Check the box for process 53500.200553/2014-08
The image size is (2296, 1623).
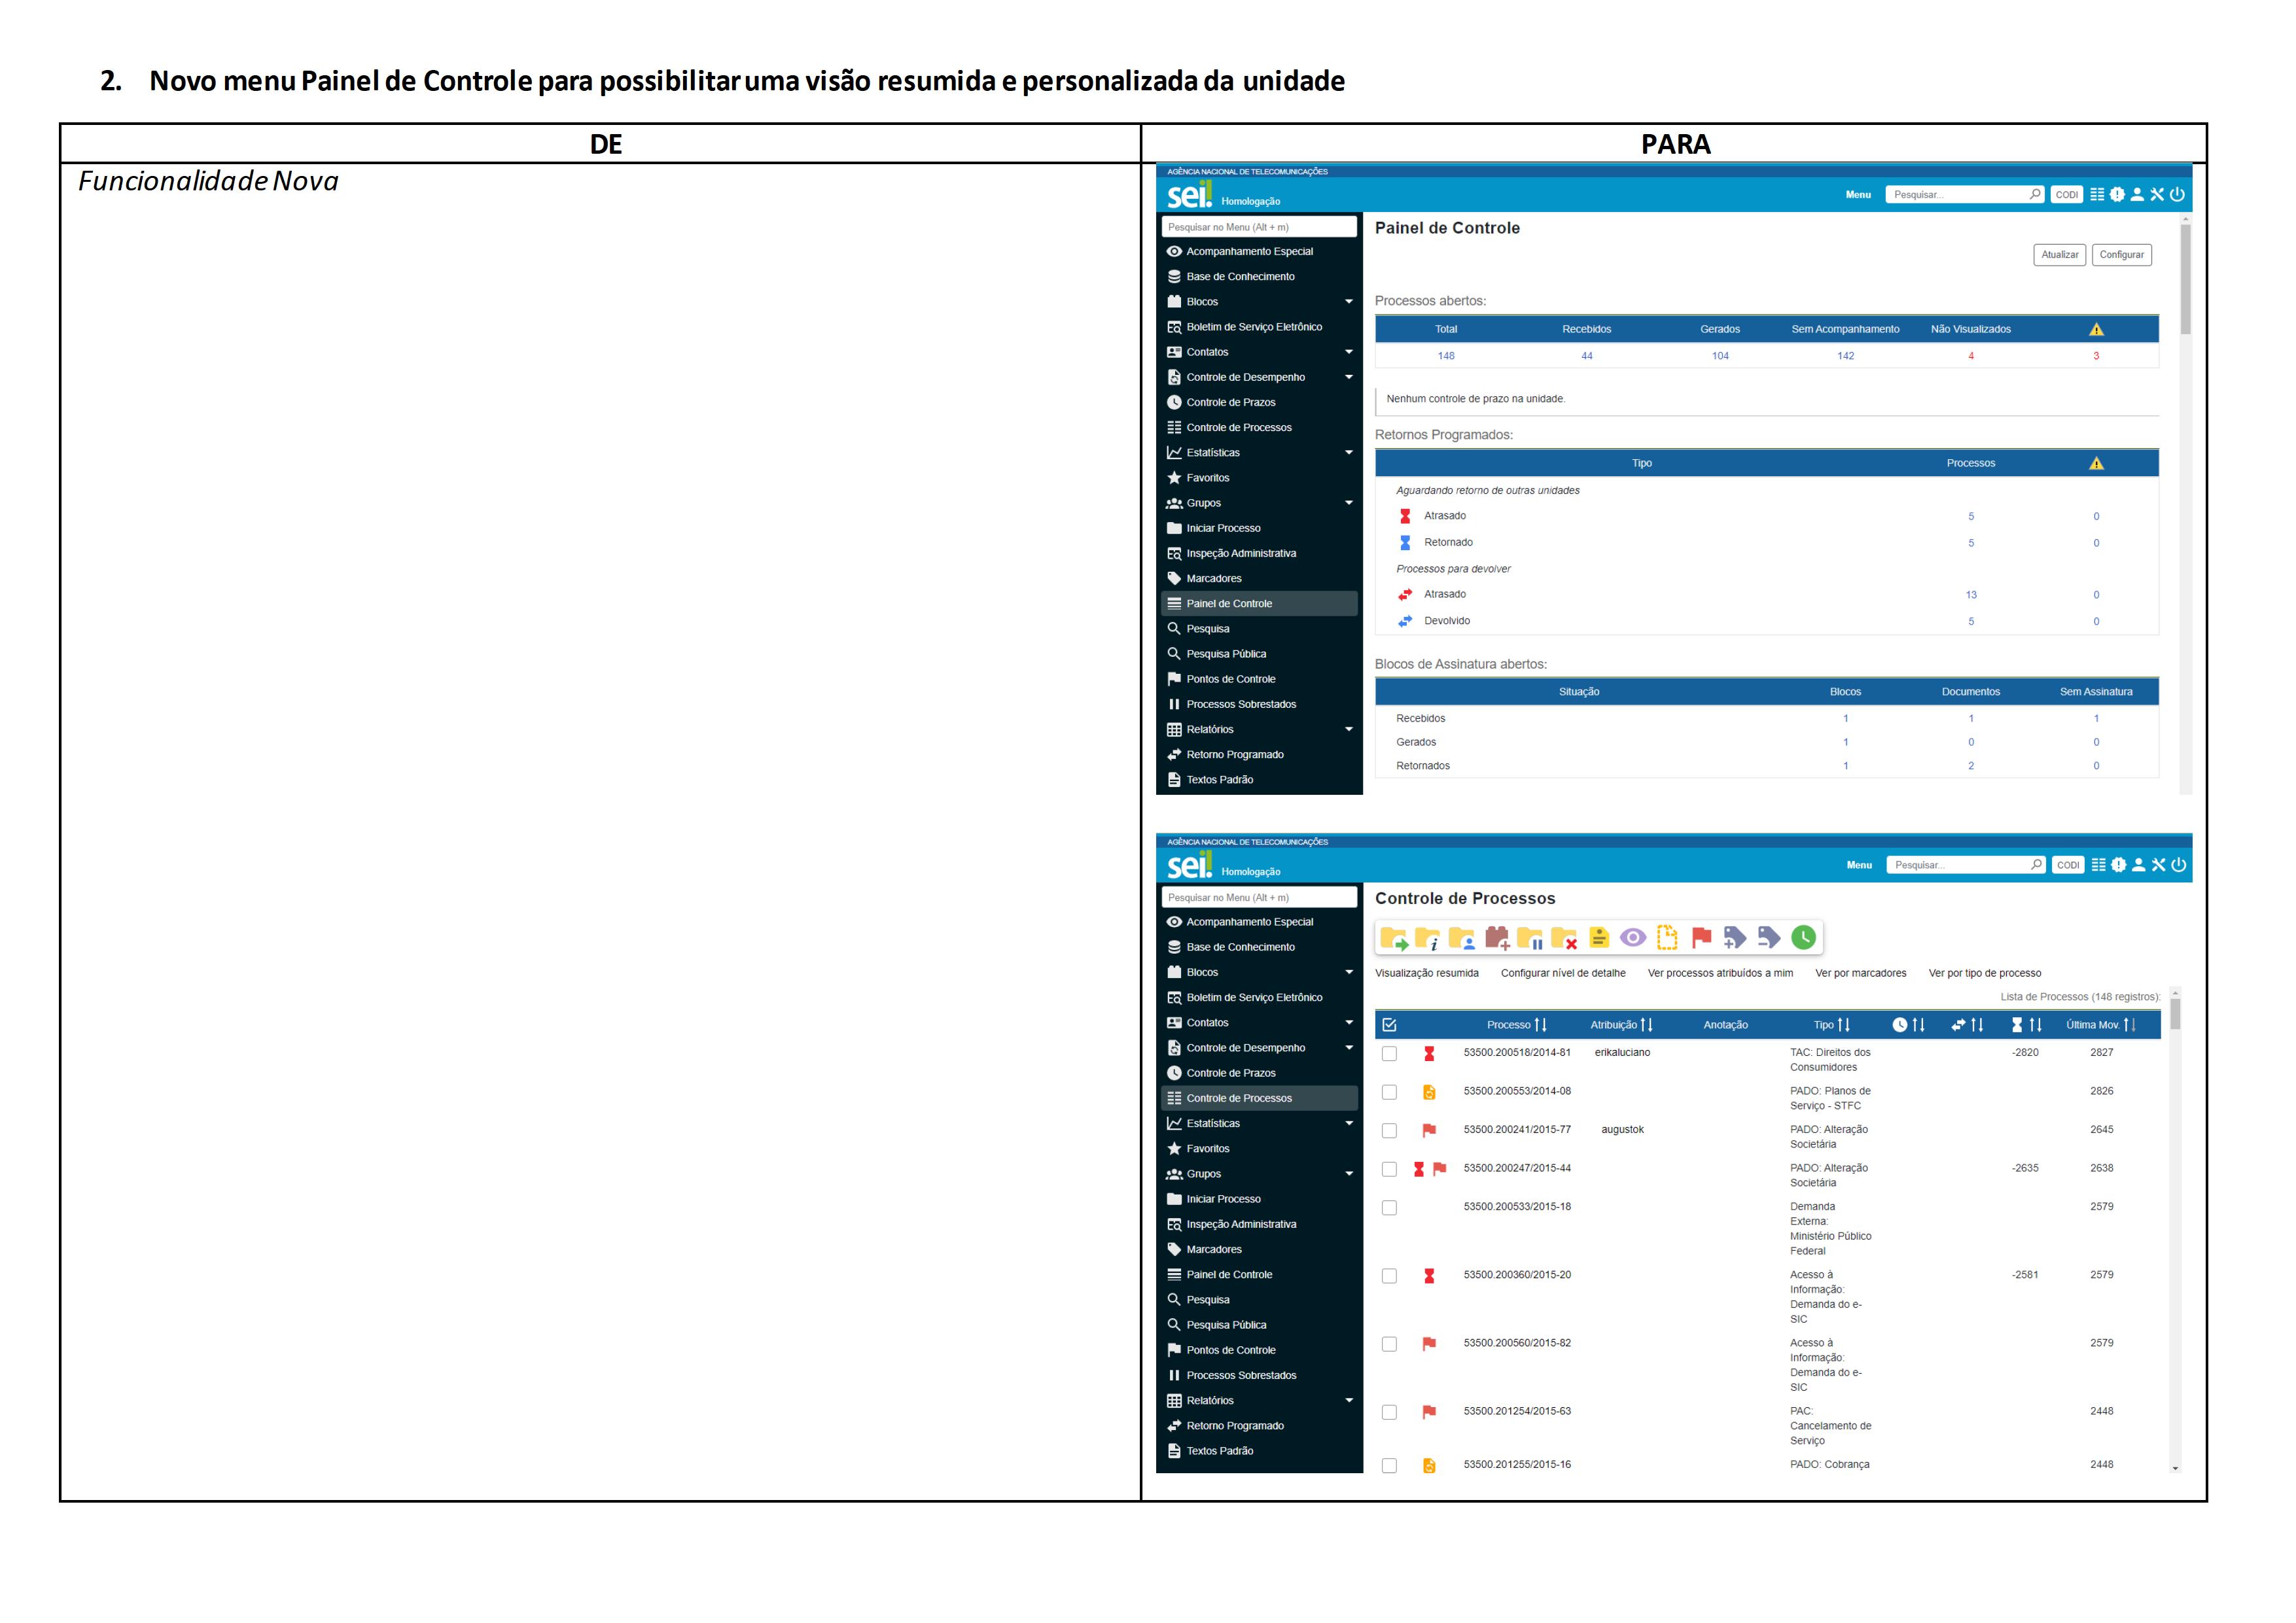(x=1389, y=1092)
